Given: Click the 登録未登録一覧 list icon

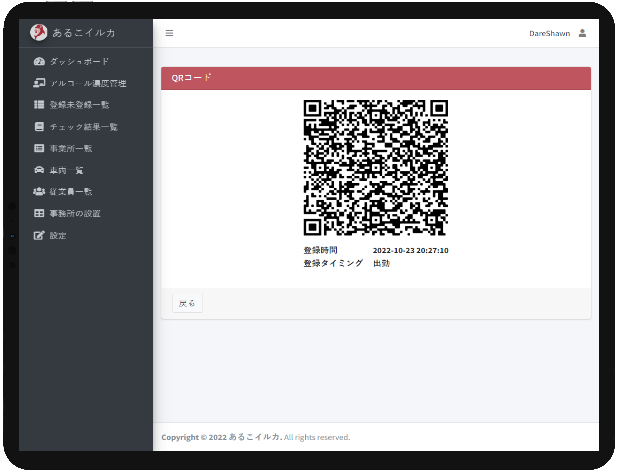Looking at the screenshot, I should click(39, 104).
